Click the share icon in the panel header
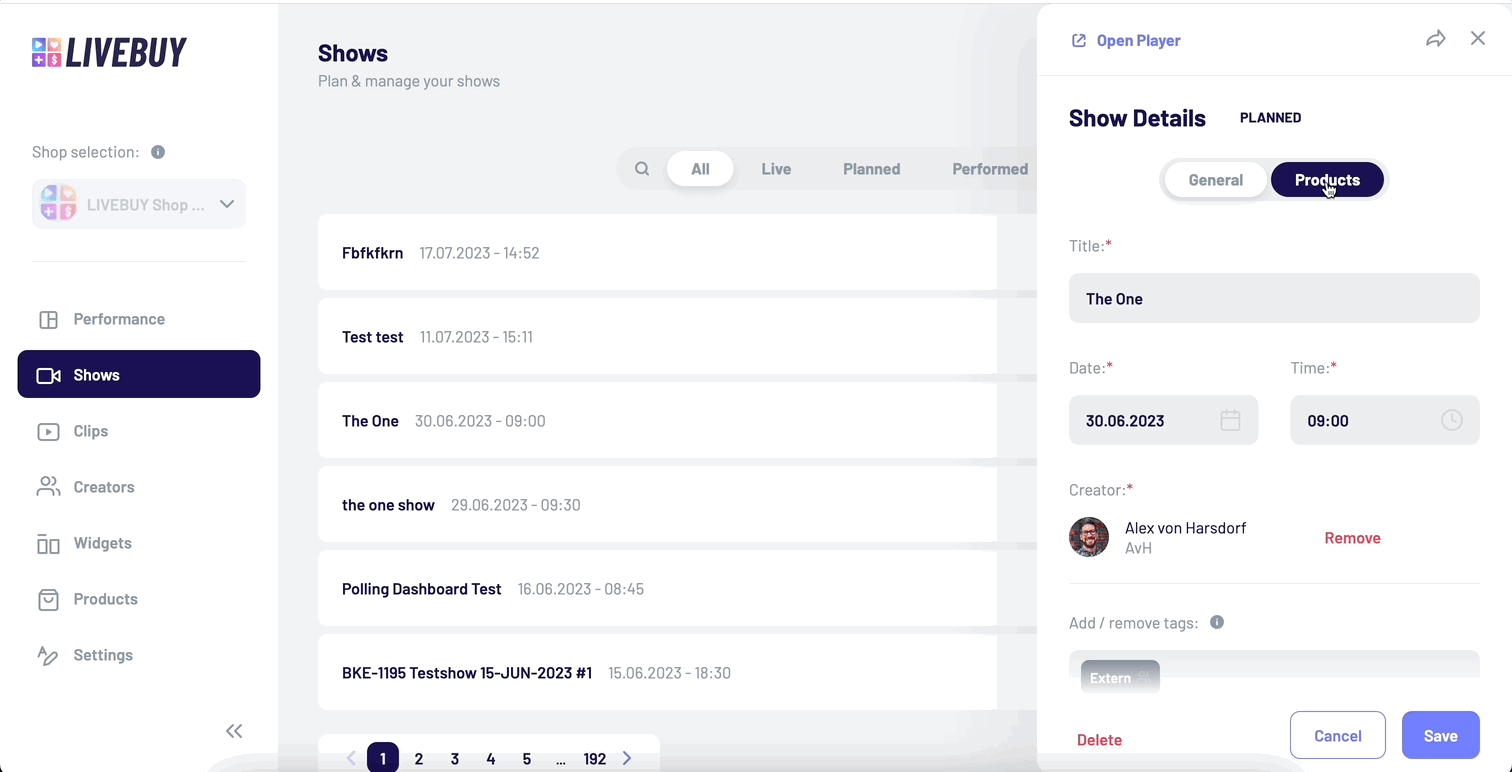 [1436, 37]
